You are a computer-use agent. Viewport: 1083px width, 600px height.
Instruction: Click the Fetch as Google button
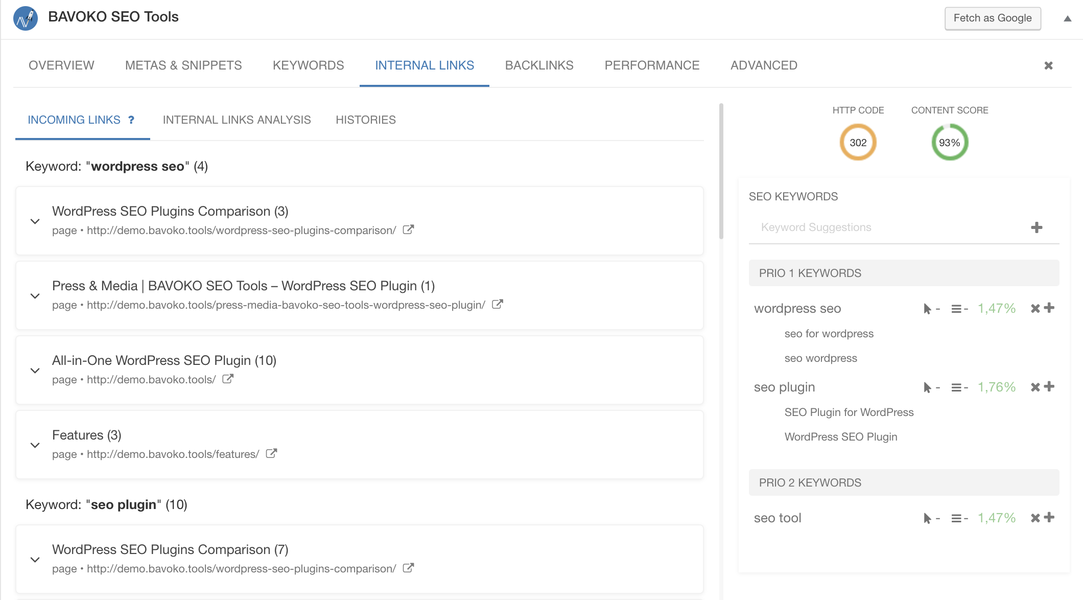coord(993,18)
